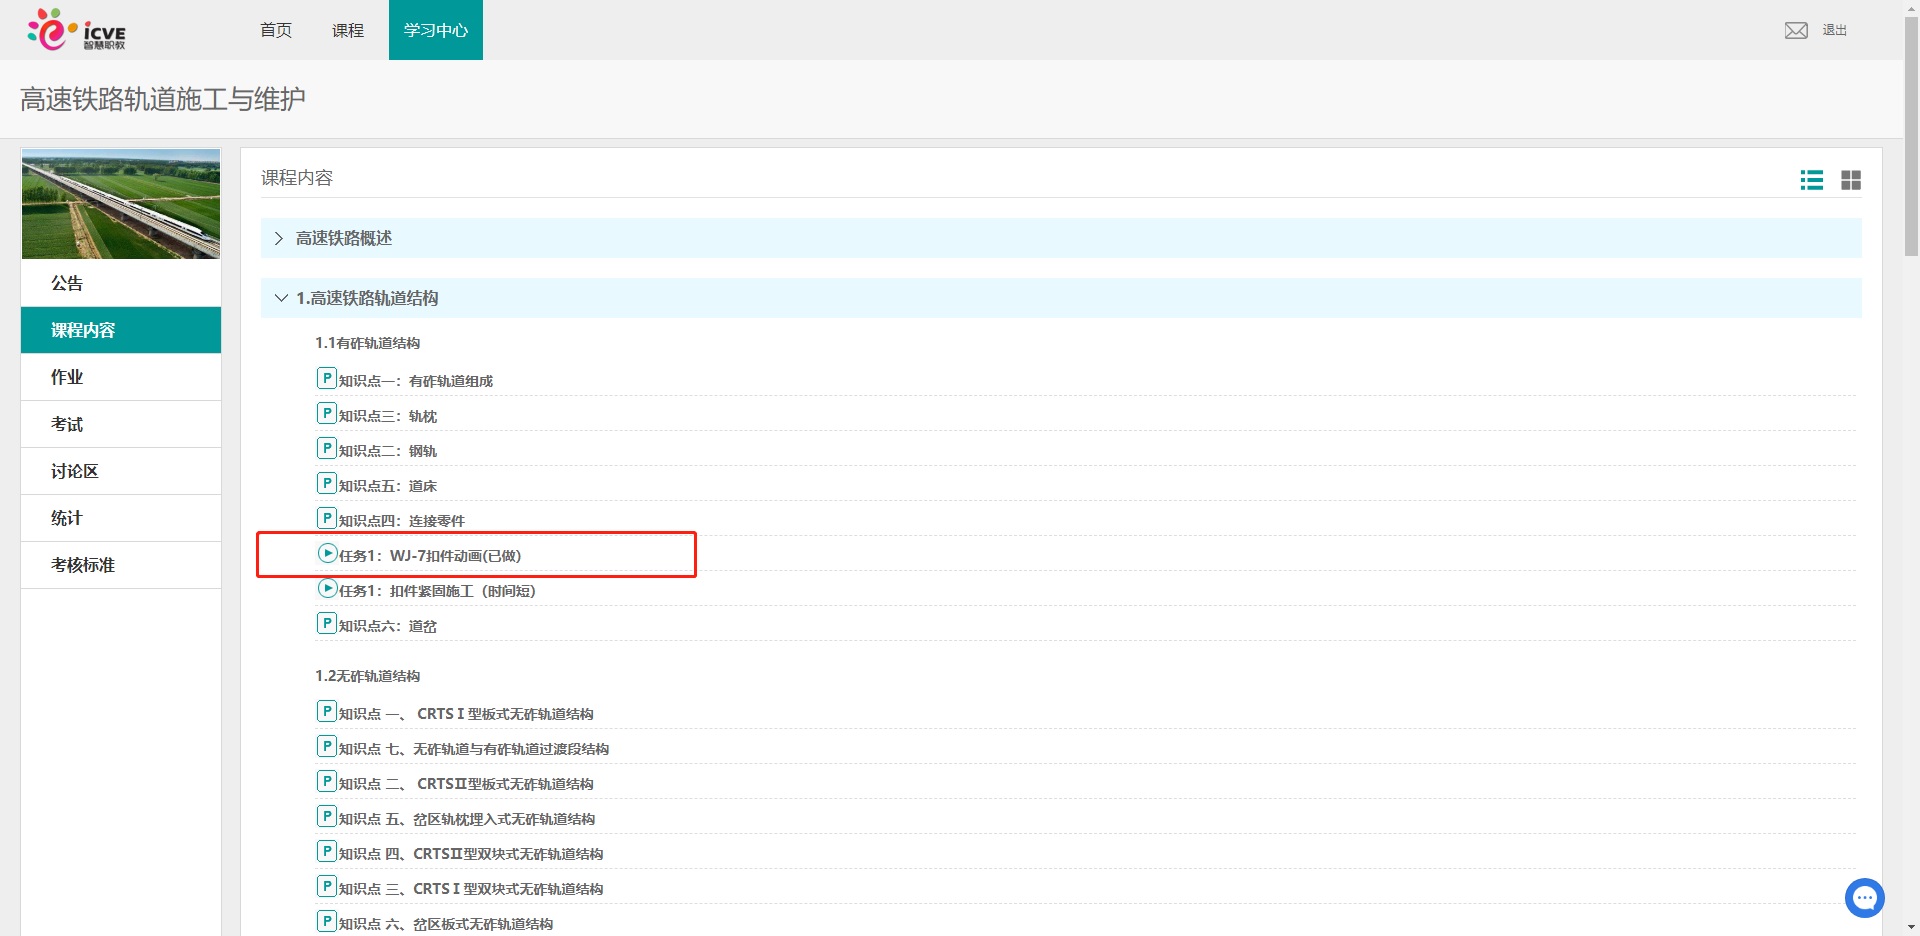This screenshot has width=1920, height=936.
Task: Open 课程 in top navigation
Action: coord(348,30)
